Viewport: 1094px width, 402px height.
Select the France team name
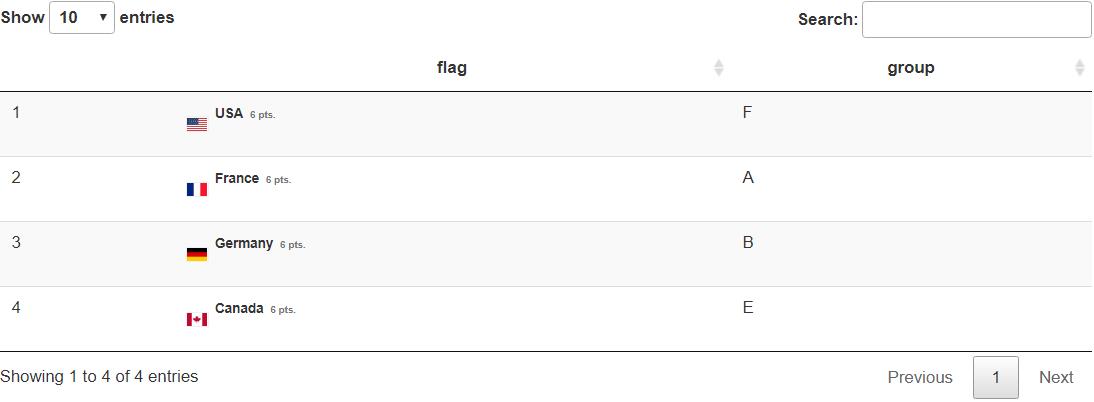click(x=237, y=178)
